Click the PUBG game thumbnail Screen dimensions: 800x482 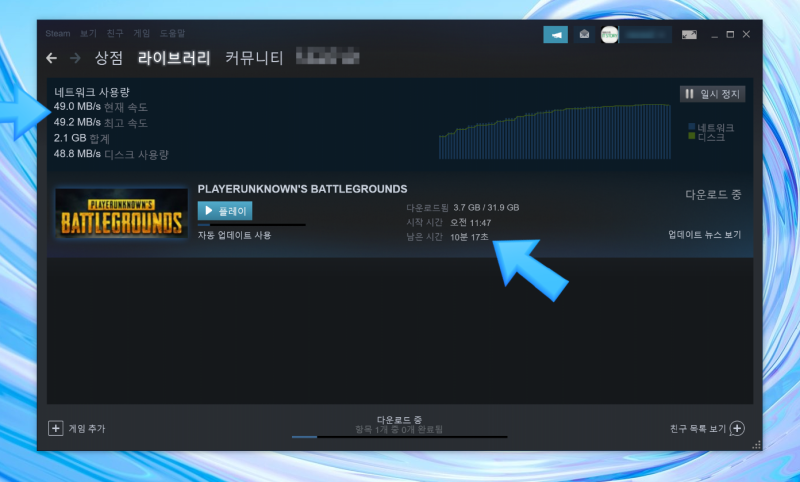click(121, 213)
